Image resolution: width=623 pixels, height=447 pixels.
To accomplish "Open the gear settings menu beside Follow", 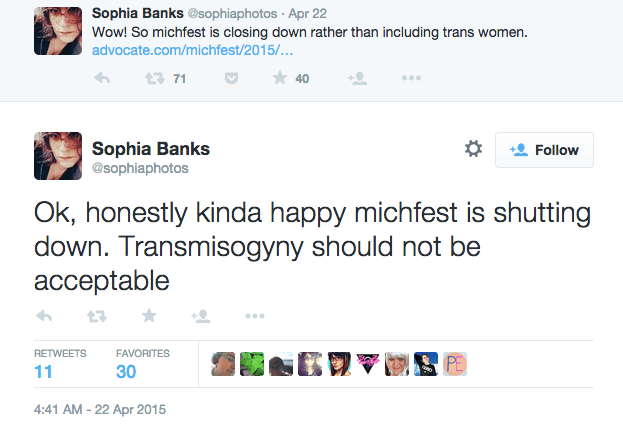I will tap(473, 149).
